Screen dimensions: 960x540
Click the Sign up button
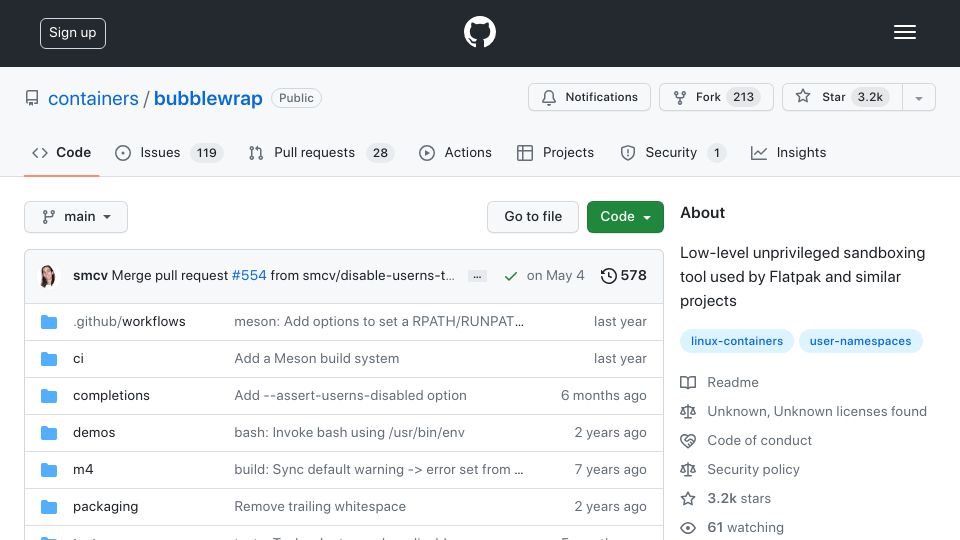(73, 33)
